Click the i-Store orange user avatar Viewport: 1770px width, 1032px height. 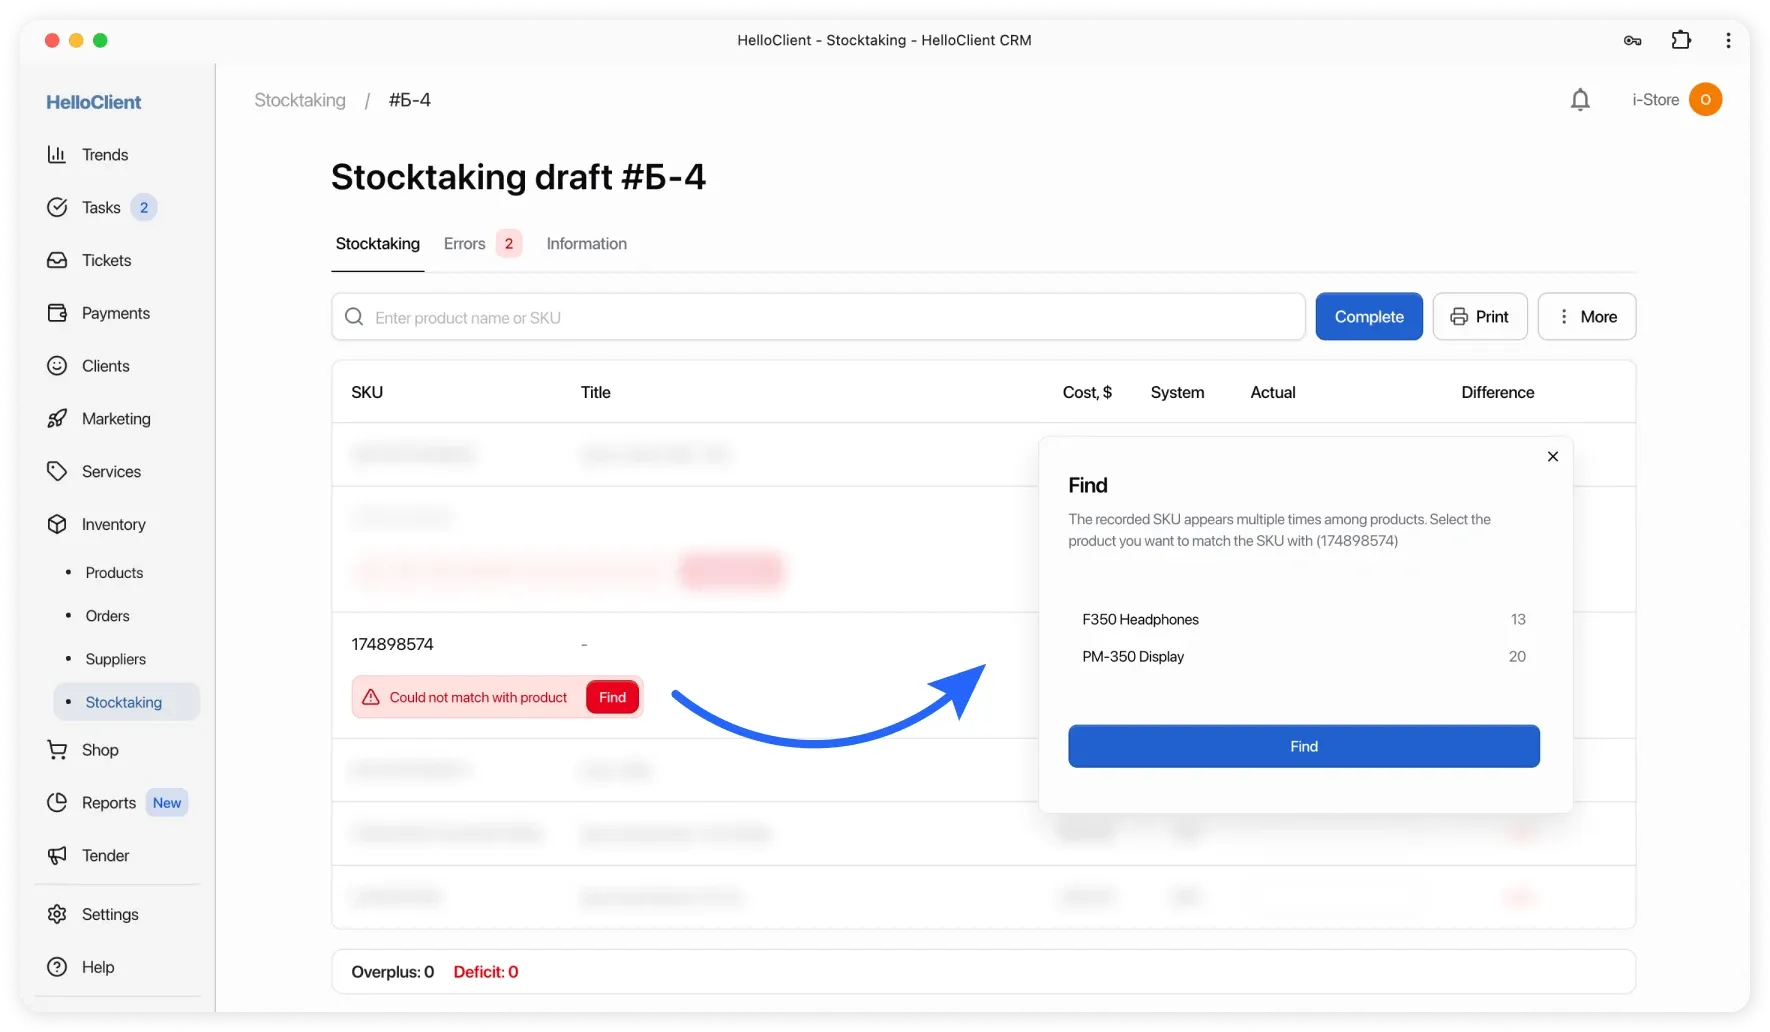coord(1705,100)
